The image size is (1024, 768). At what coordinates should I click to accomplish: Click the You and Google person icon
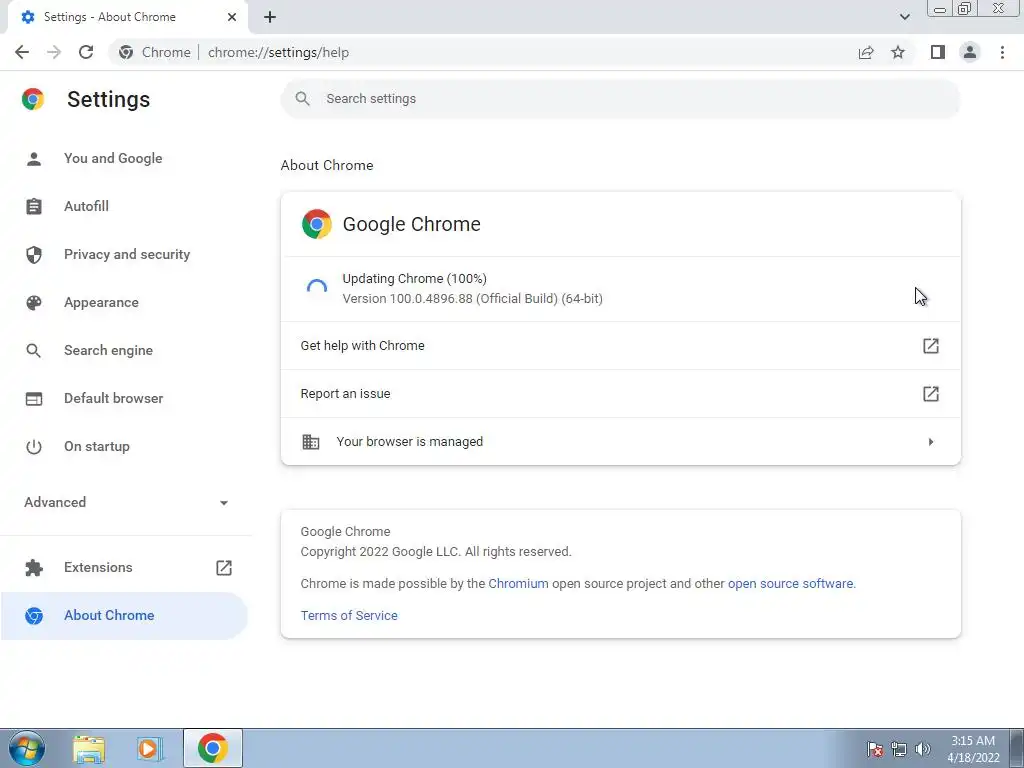(34, 159)
